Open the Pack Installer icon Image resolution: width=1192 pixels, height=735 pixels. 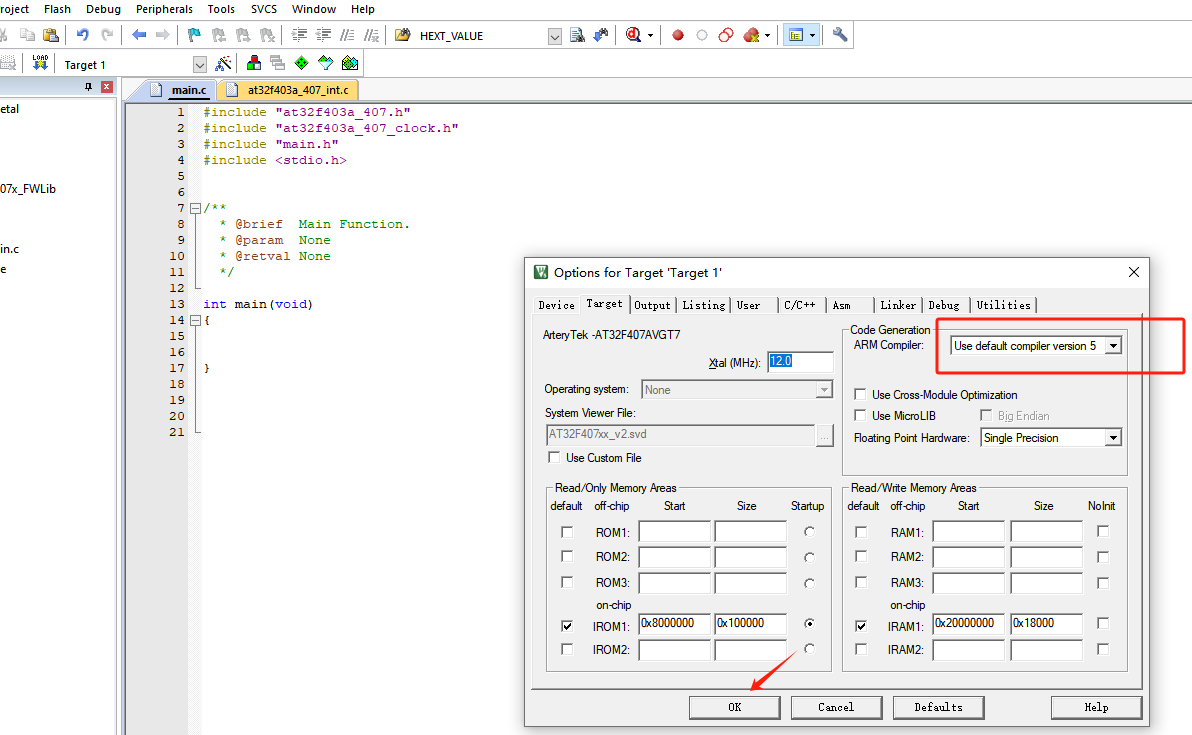[350, 63]
